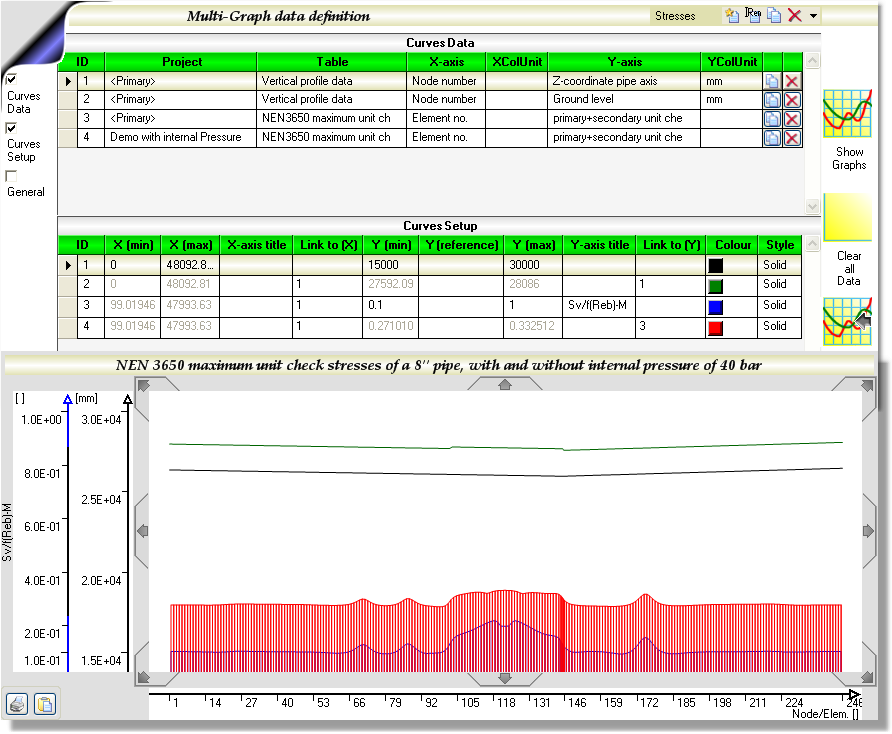Click the new graph definition icon with star
The height and width of the screenshot is (734, 892).
(732, 15)
